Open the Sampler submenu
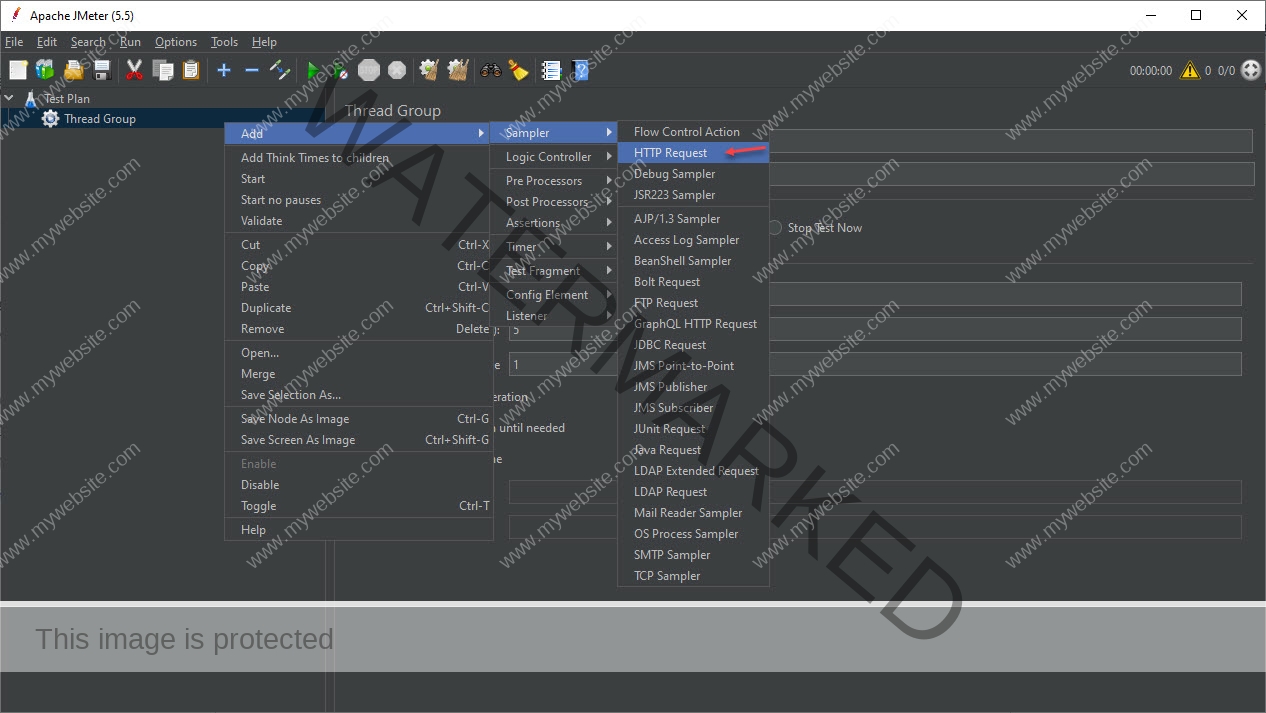1266x713 pixels. click(527, 131)
